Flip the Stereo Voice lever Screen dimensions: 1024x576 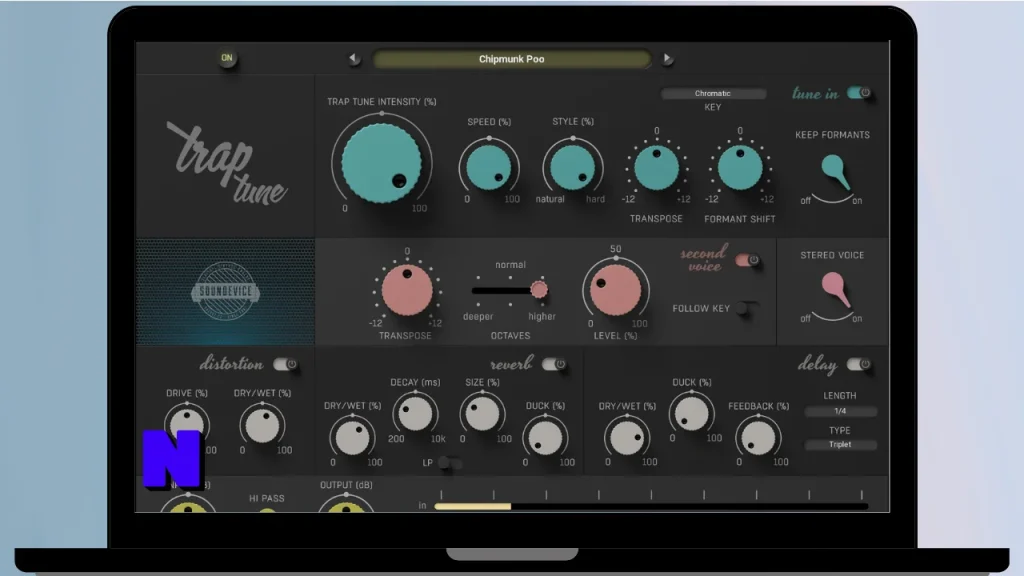835,289
